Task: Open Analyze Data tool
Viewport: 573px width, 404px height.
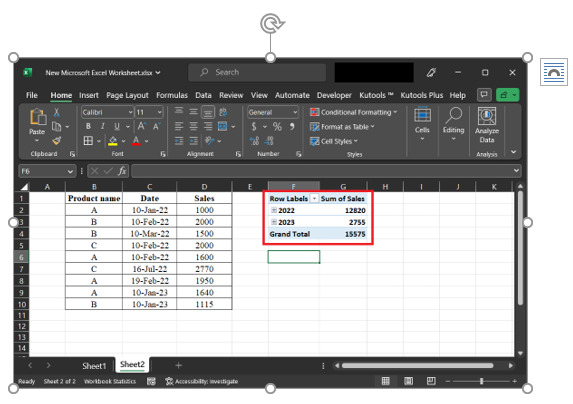Action: pos(487,125)
